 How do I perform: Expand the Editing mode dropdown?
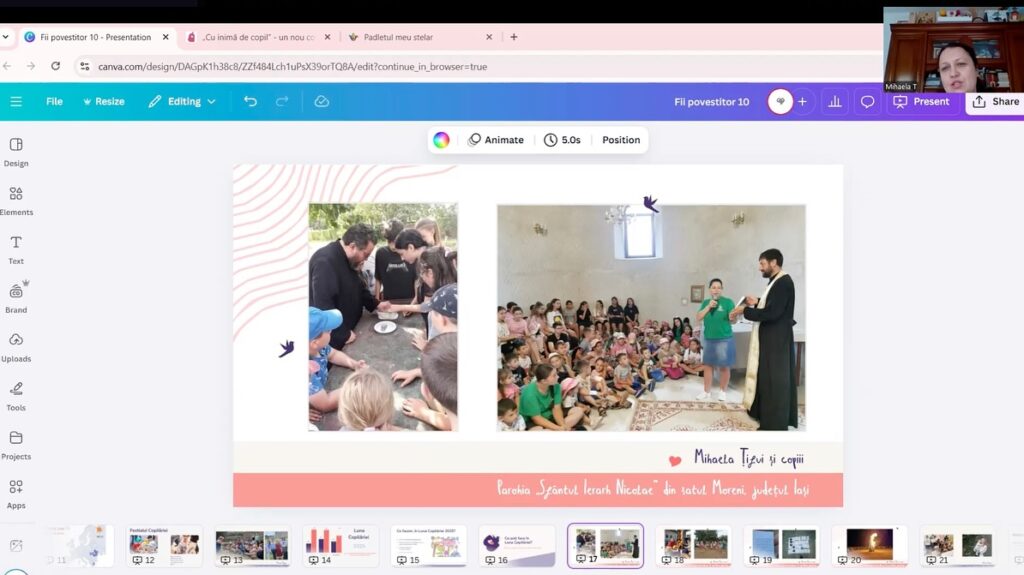click(x=182, y=101)
